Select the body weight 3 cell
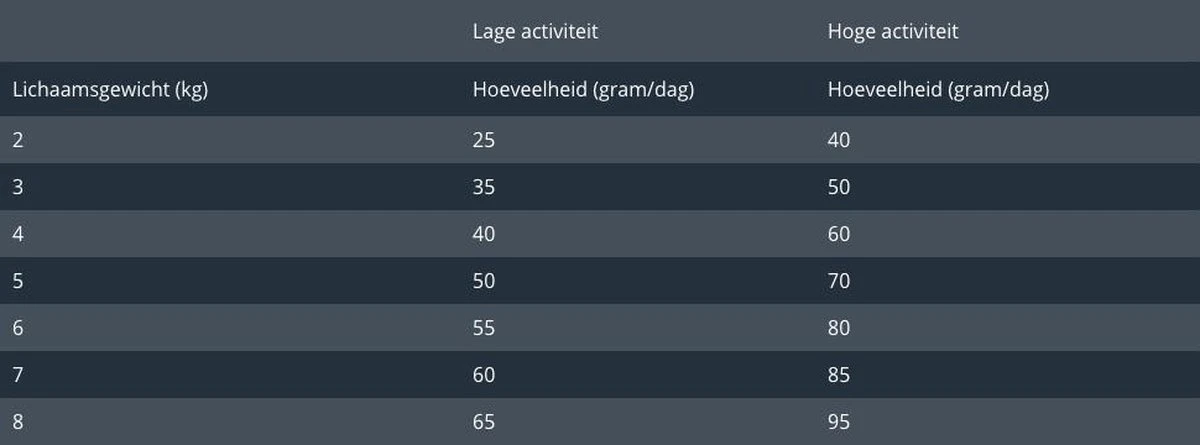The height and width of the screenshot is (445, 1200). point(18,187)
